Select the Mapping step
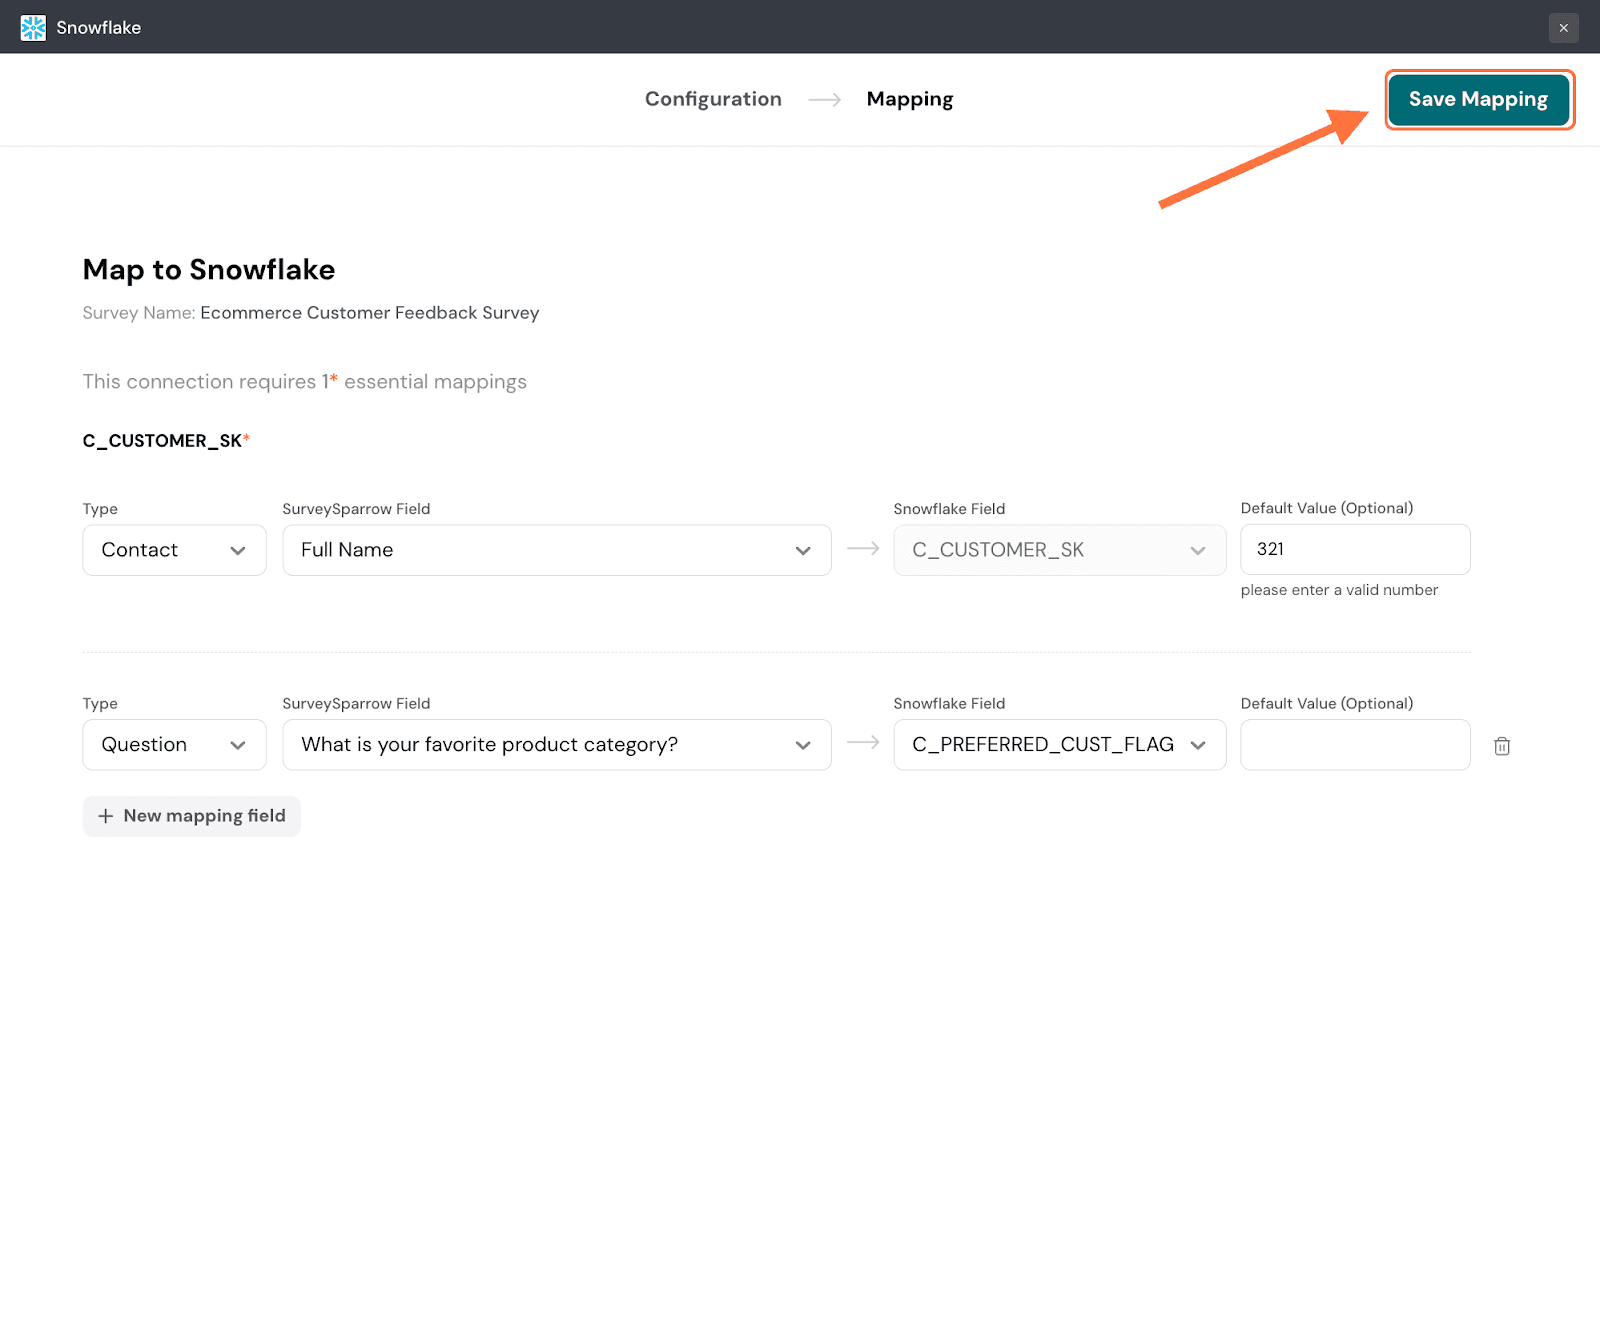 [x=909, y=99]
